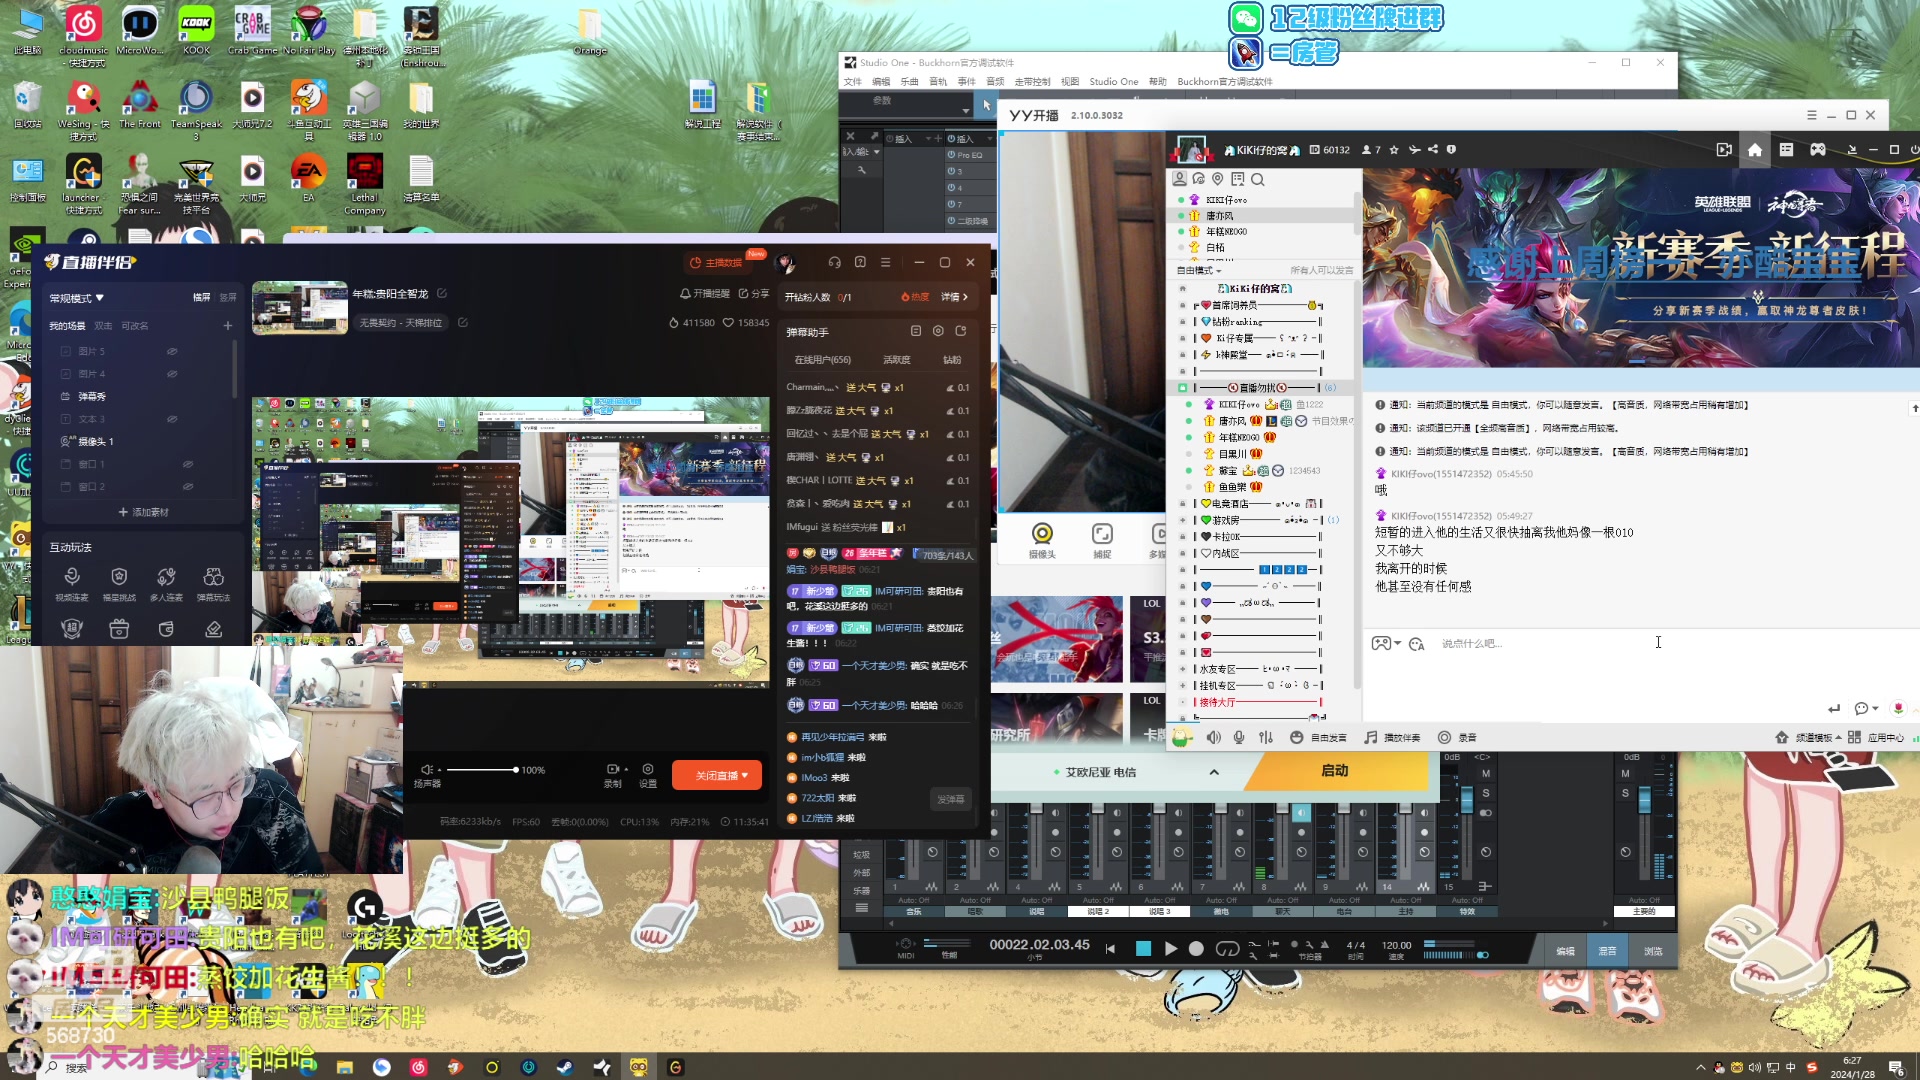Click the 添加素材 button

[143, 512]
